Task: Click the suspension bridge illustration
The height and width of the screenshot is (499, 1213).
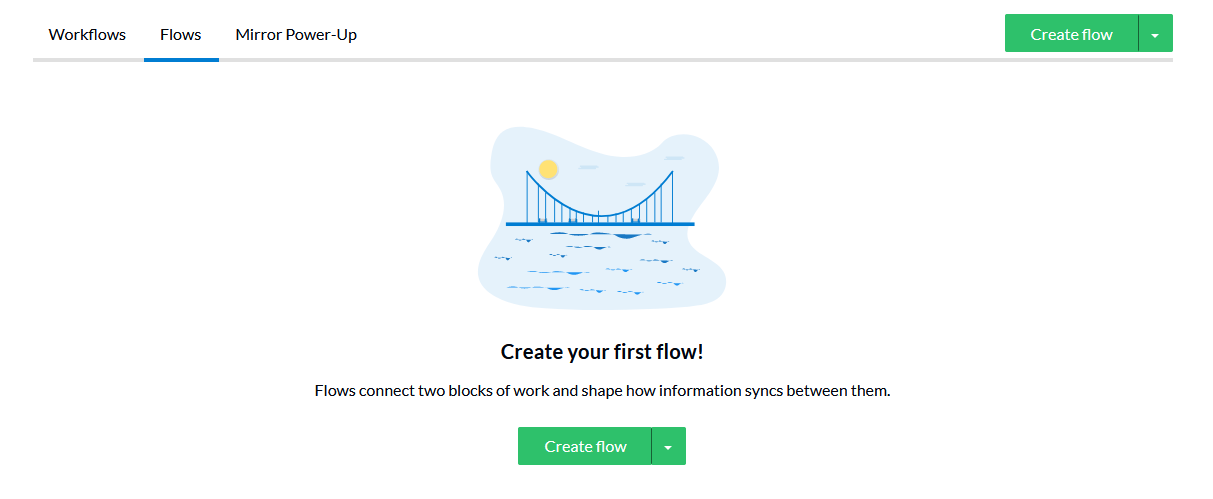Action: coord(600,198)
